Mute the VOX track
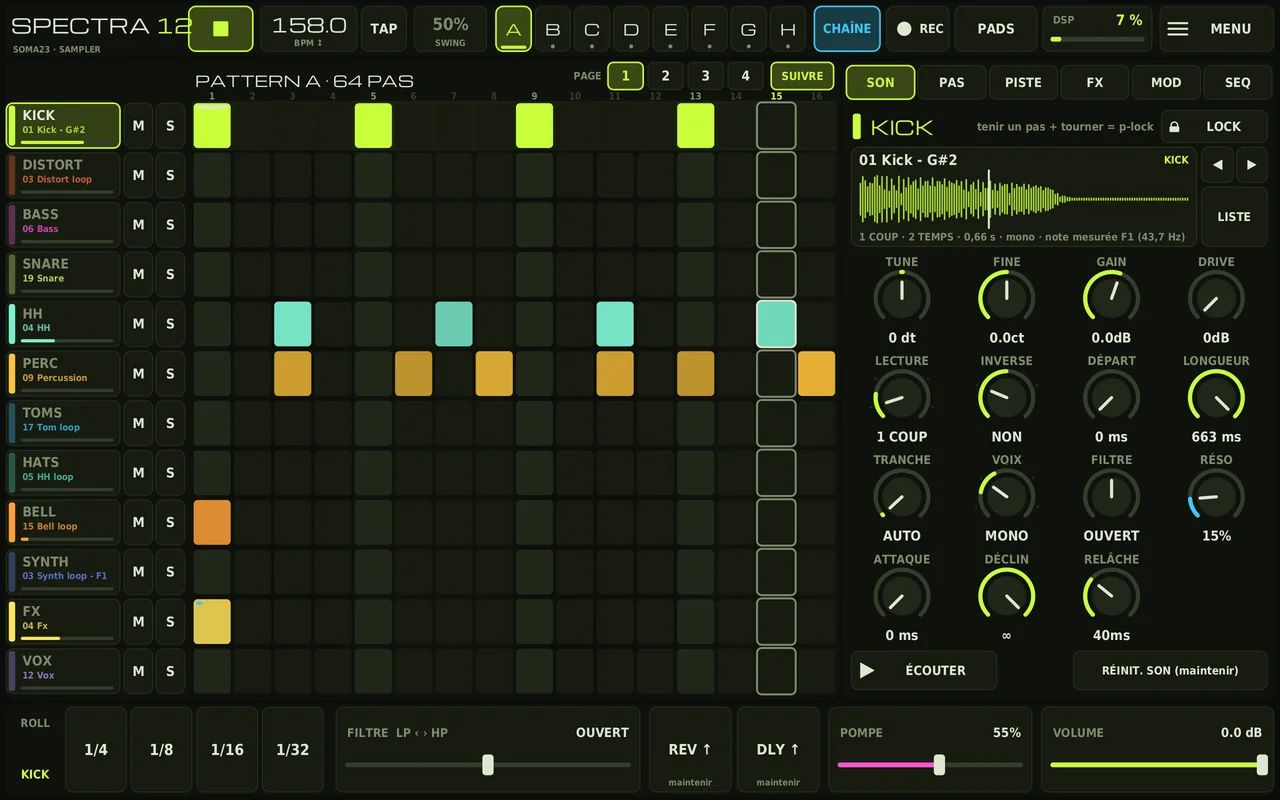 (138, 671)
